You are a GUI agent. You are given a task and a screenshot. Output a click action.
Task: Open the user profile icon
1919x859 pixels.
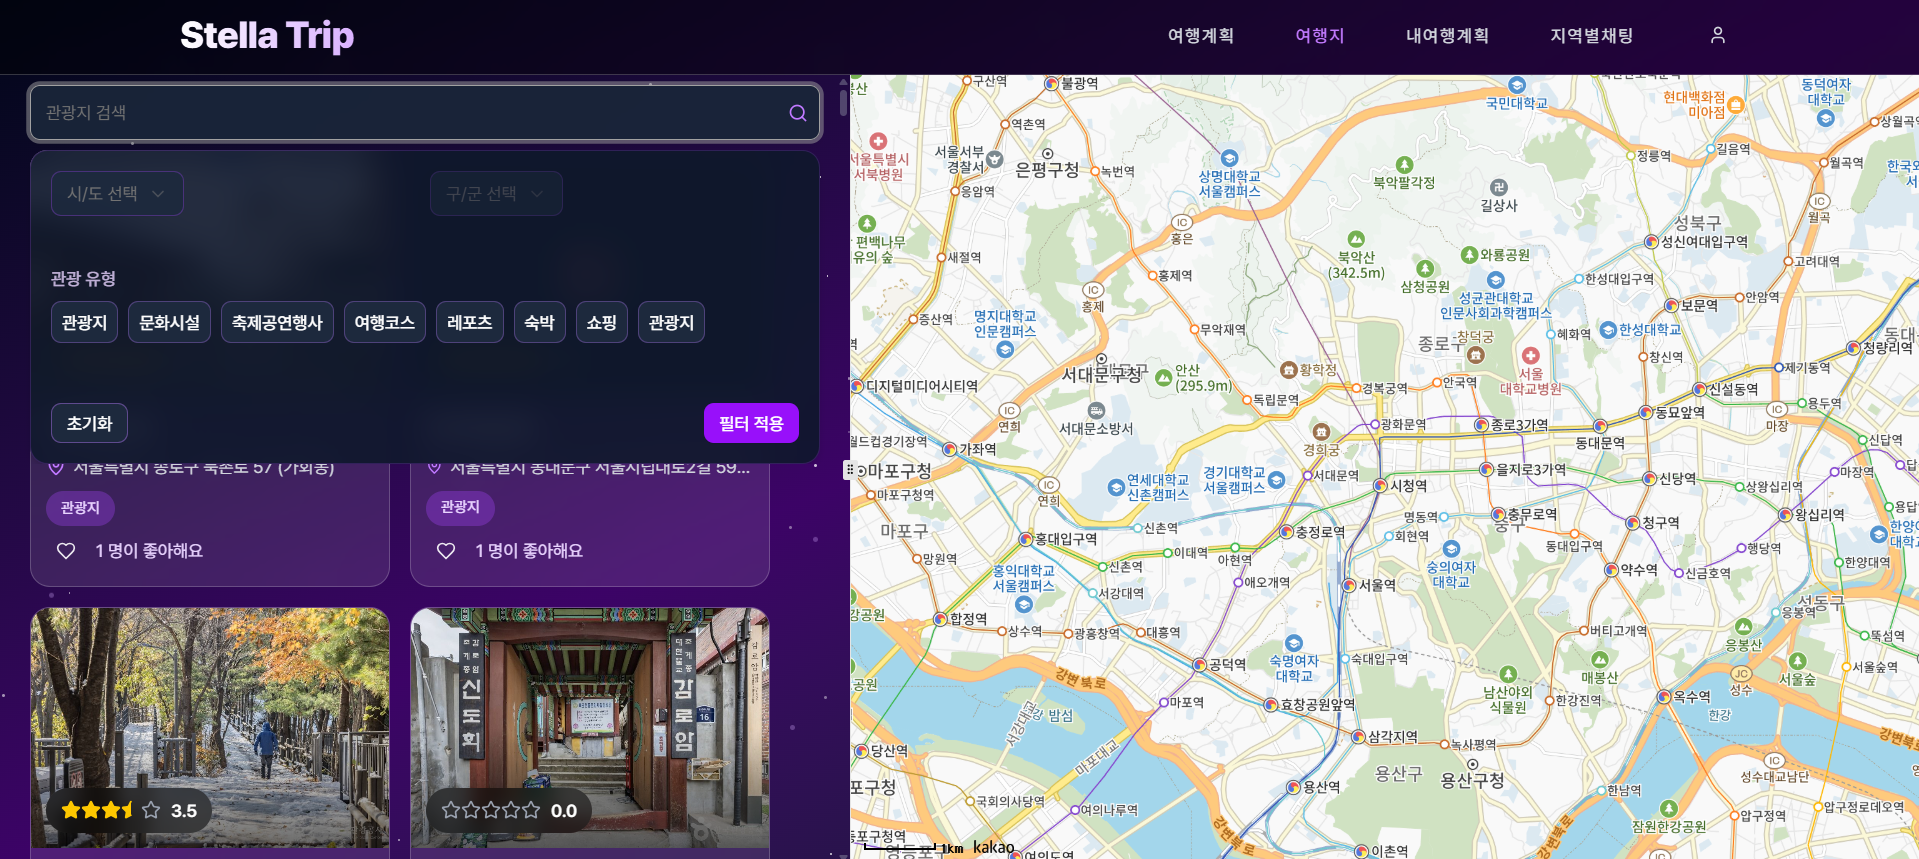tap(1717, 35)
